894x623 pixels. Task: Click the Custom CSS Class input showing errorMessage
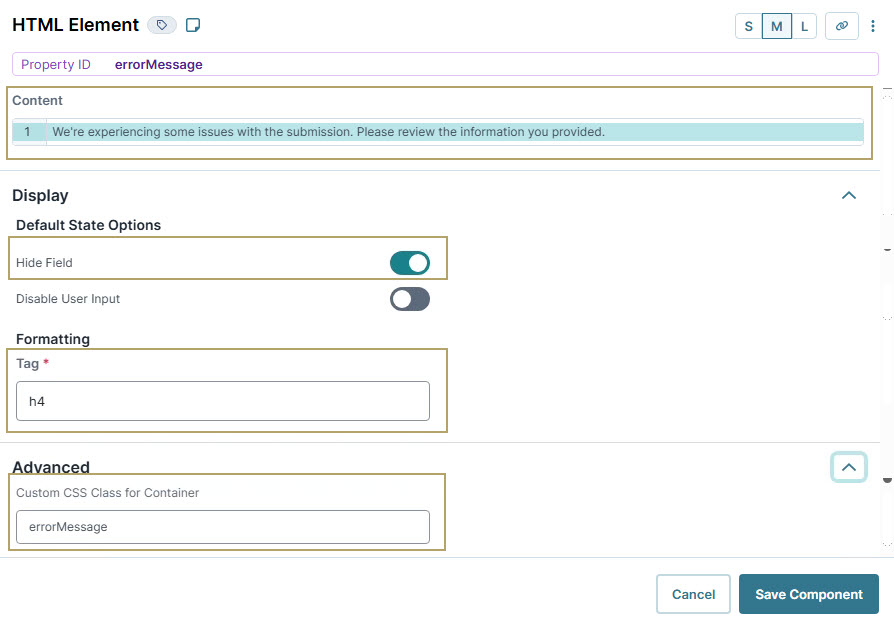pos(222,526)
